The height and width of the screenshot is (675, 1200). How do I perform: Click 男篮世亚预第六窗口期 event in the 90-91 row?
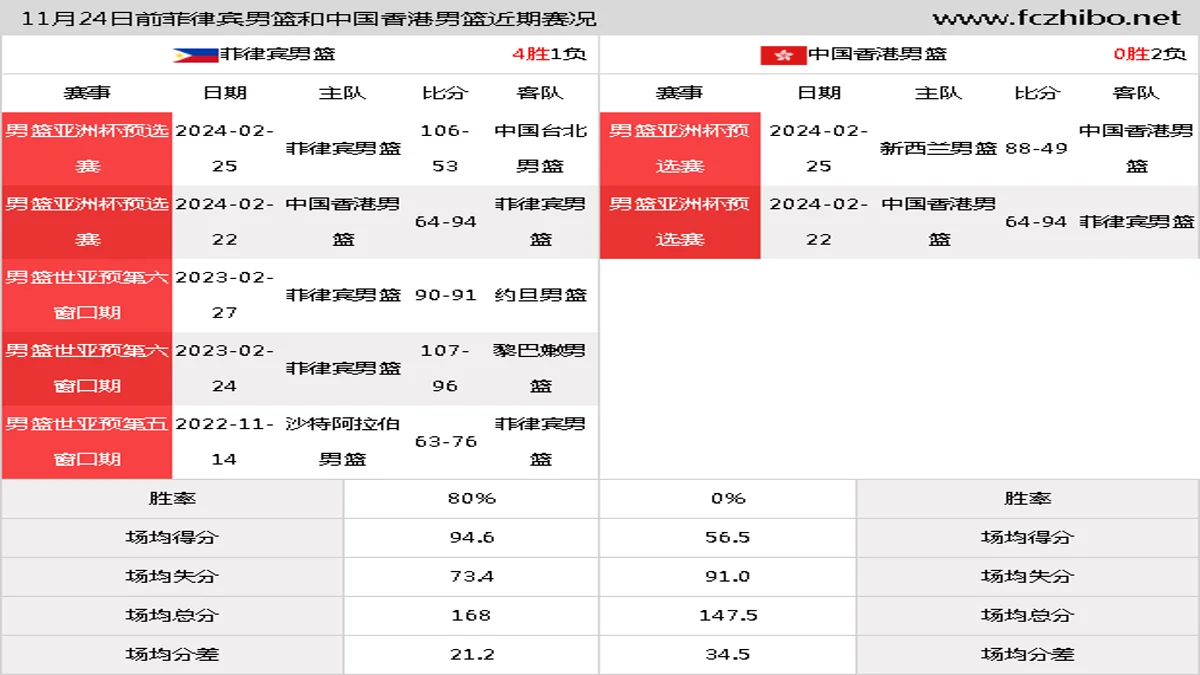click(87, 295)
